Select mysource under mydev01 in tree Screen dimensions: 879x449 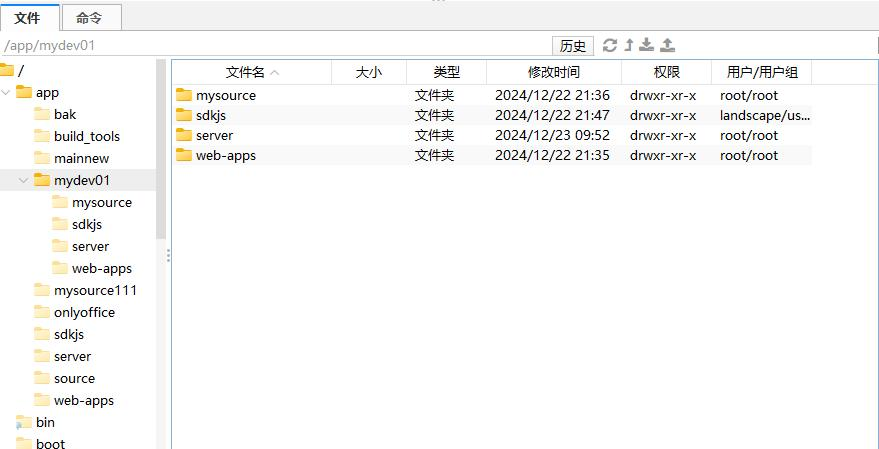[x=92, y=202]
